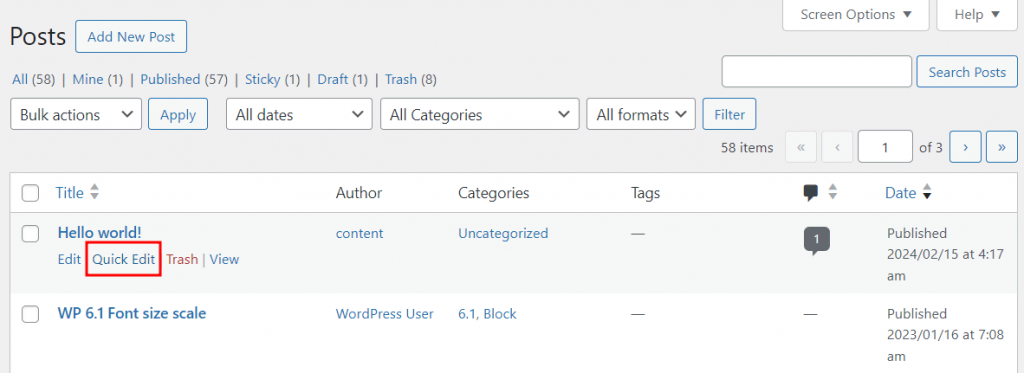This screenshot has height=373, width=1024.
Task: Filter posts by Mine (1)
Action: coord(97,80)
